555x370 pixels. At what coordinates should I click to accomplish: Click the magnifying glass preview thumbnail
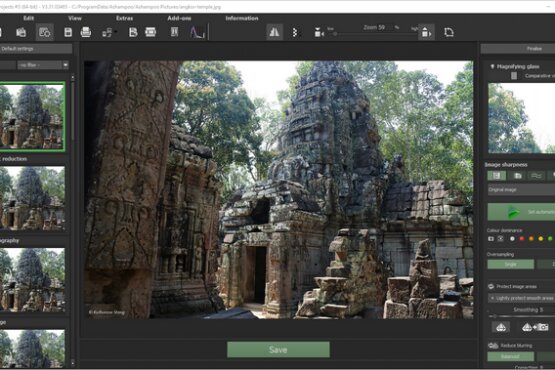pyautogui.click(x=521, y=118)
